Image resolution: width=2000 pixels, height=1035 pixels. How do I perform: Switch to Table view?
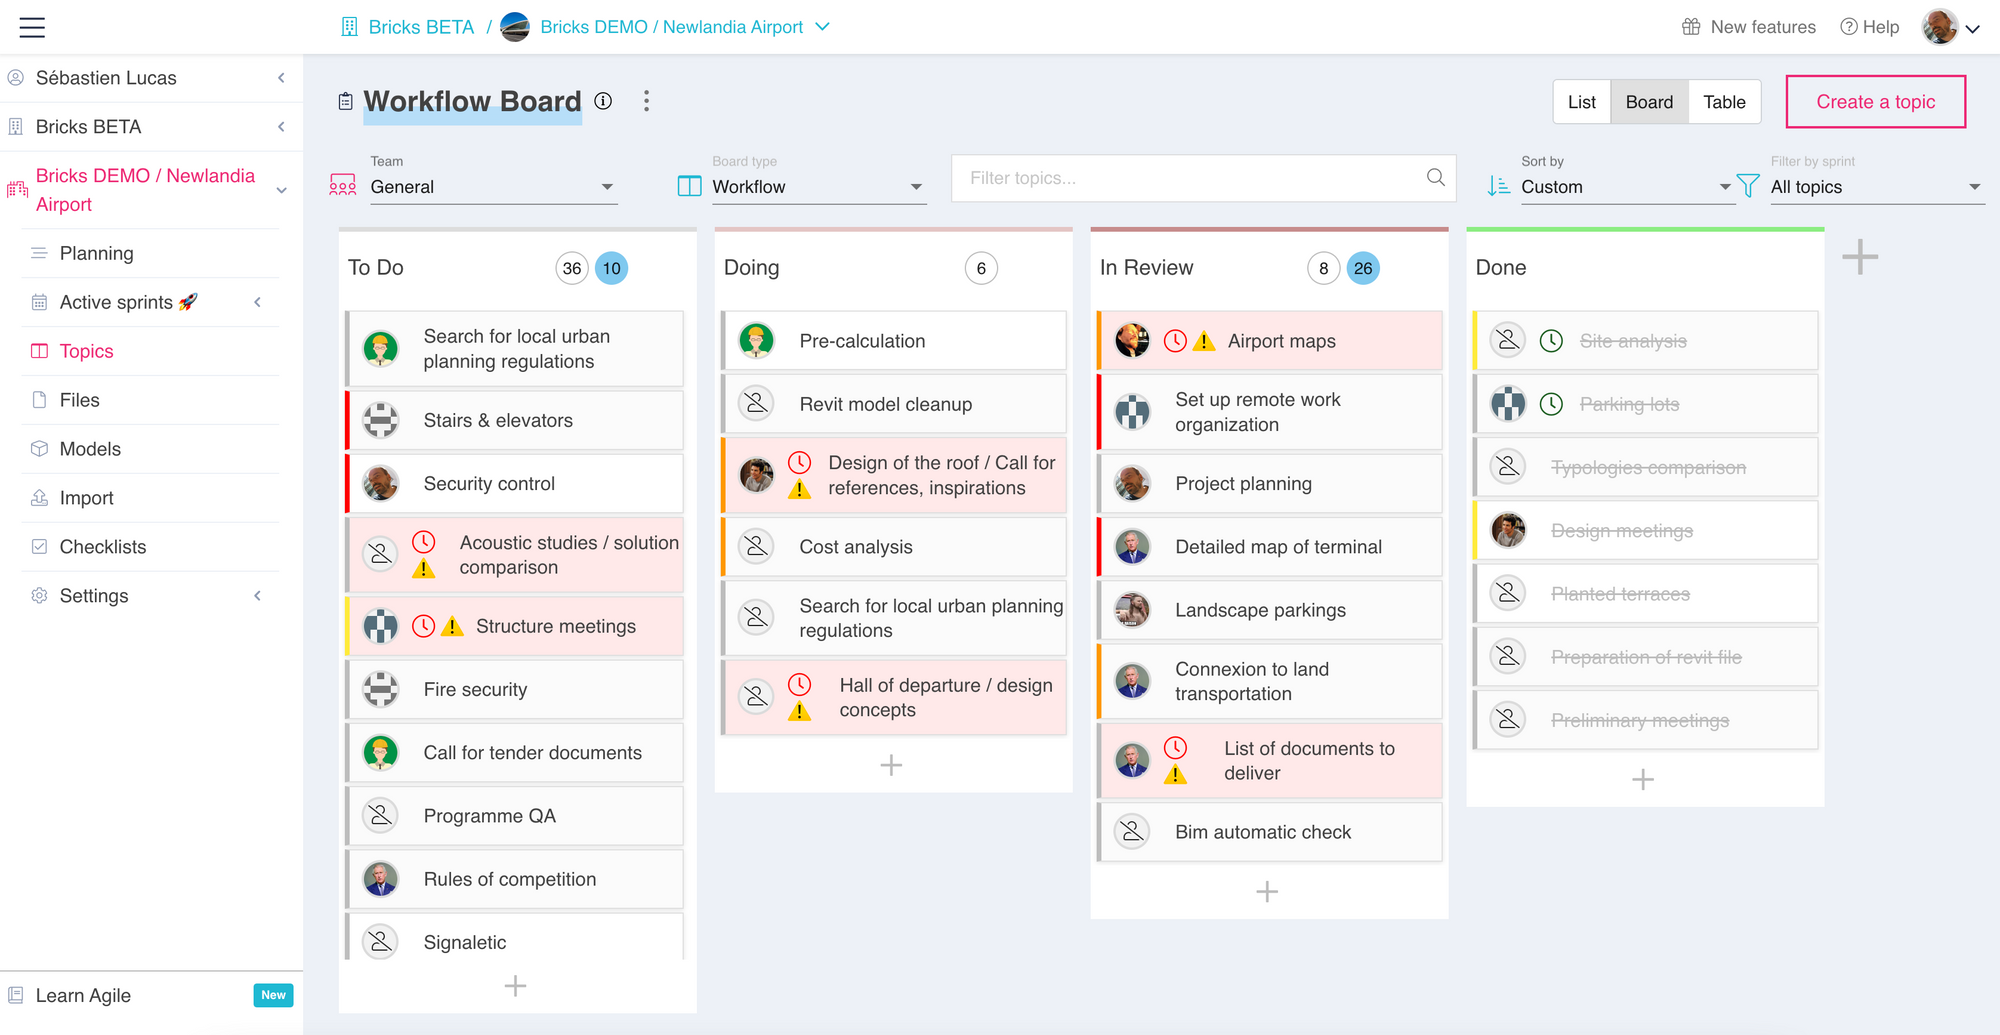pos(1724,102)
